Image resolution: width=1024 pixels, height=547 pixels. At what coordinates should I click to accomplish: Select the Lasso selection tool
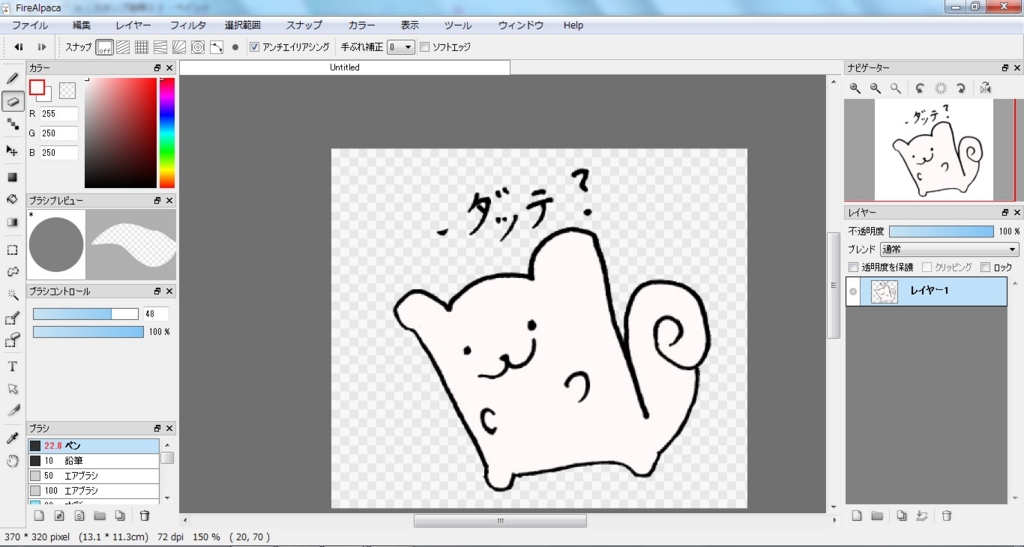point(12,272)
